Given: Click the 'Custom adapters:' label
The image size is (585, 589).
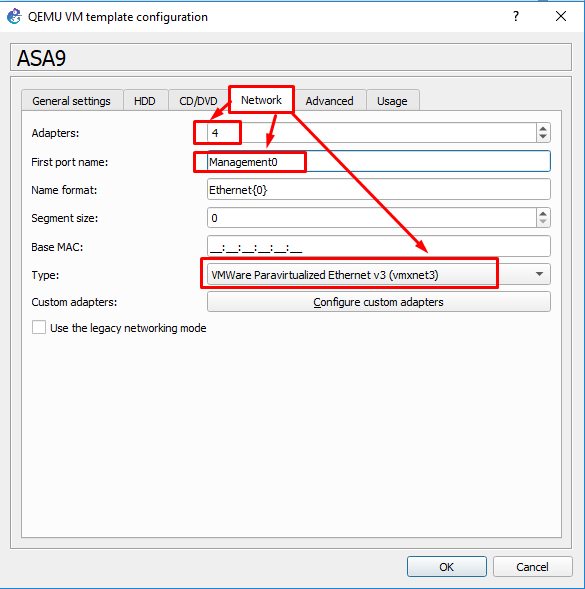Looking at the screenshot, I should [x=74, y=302].
